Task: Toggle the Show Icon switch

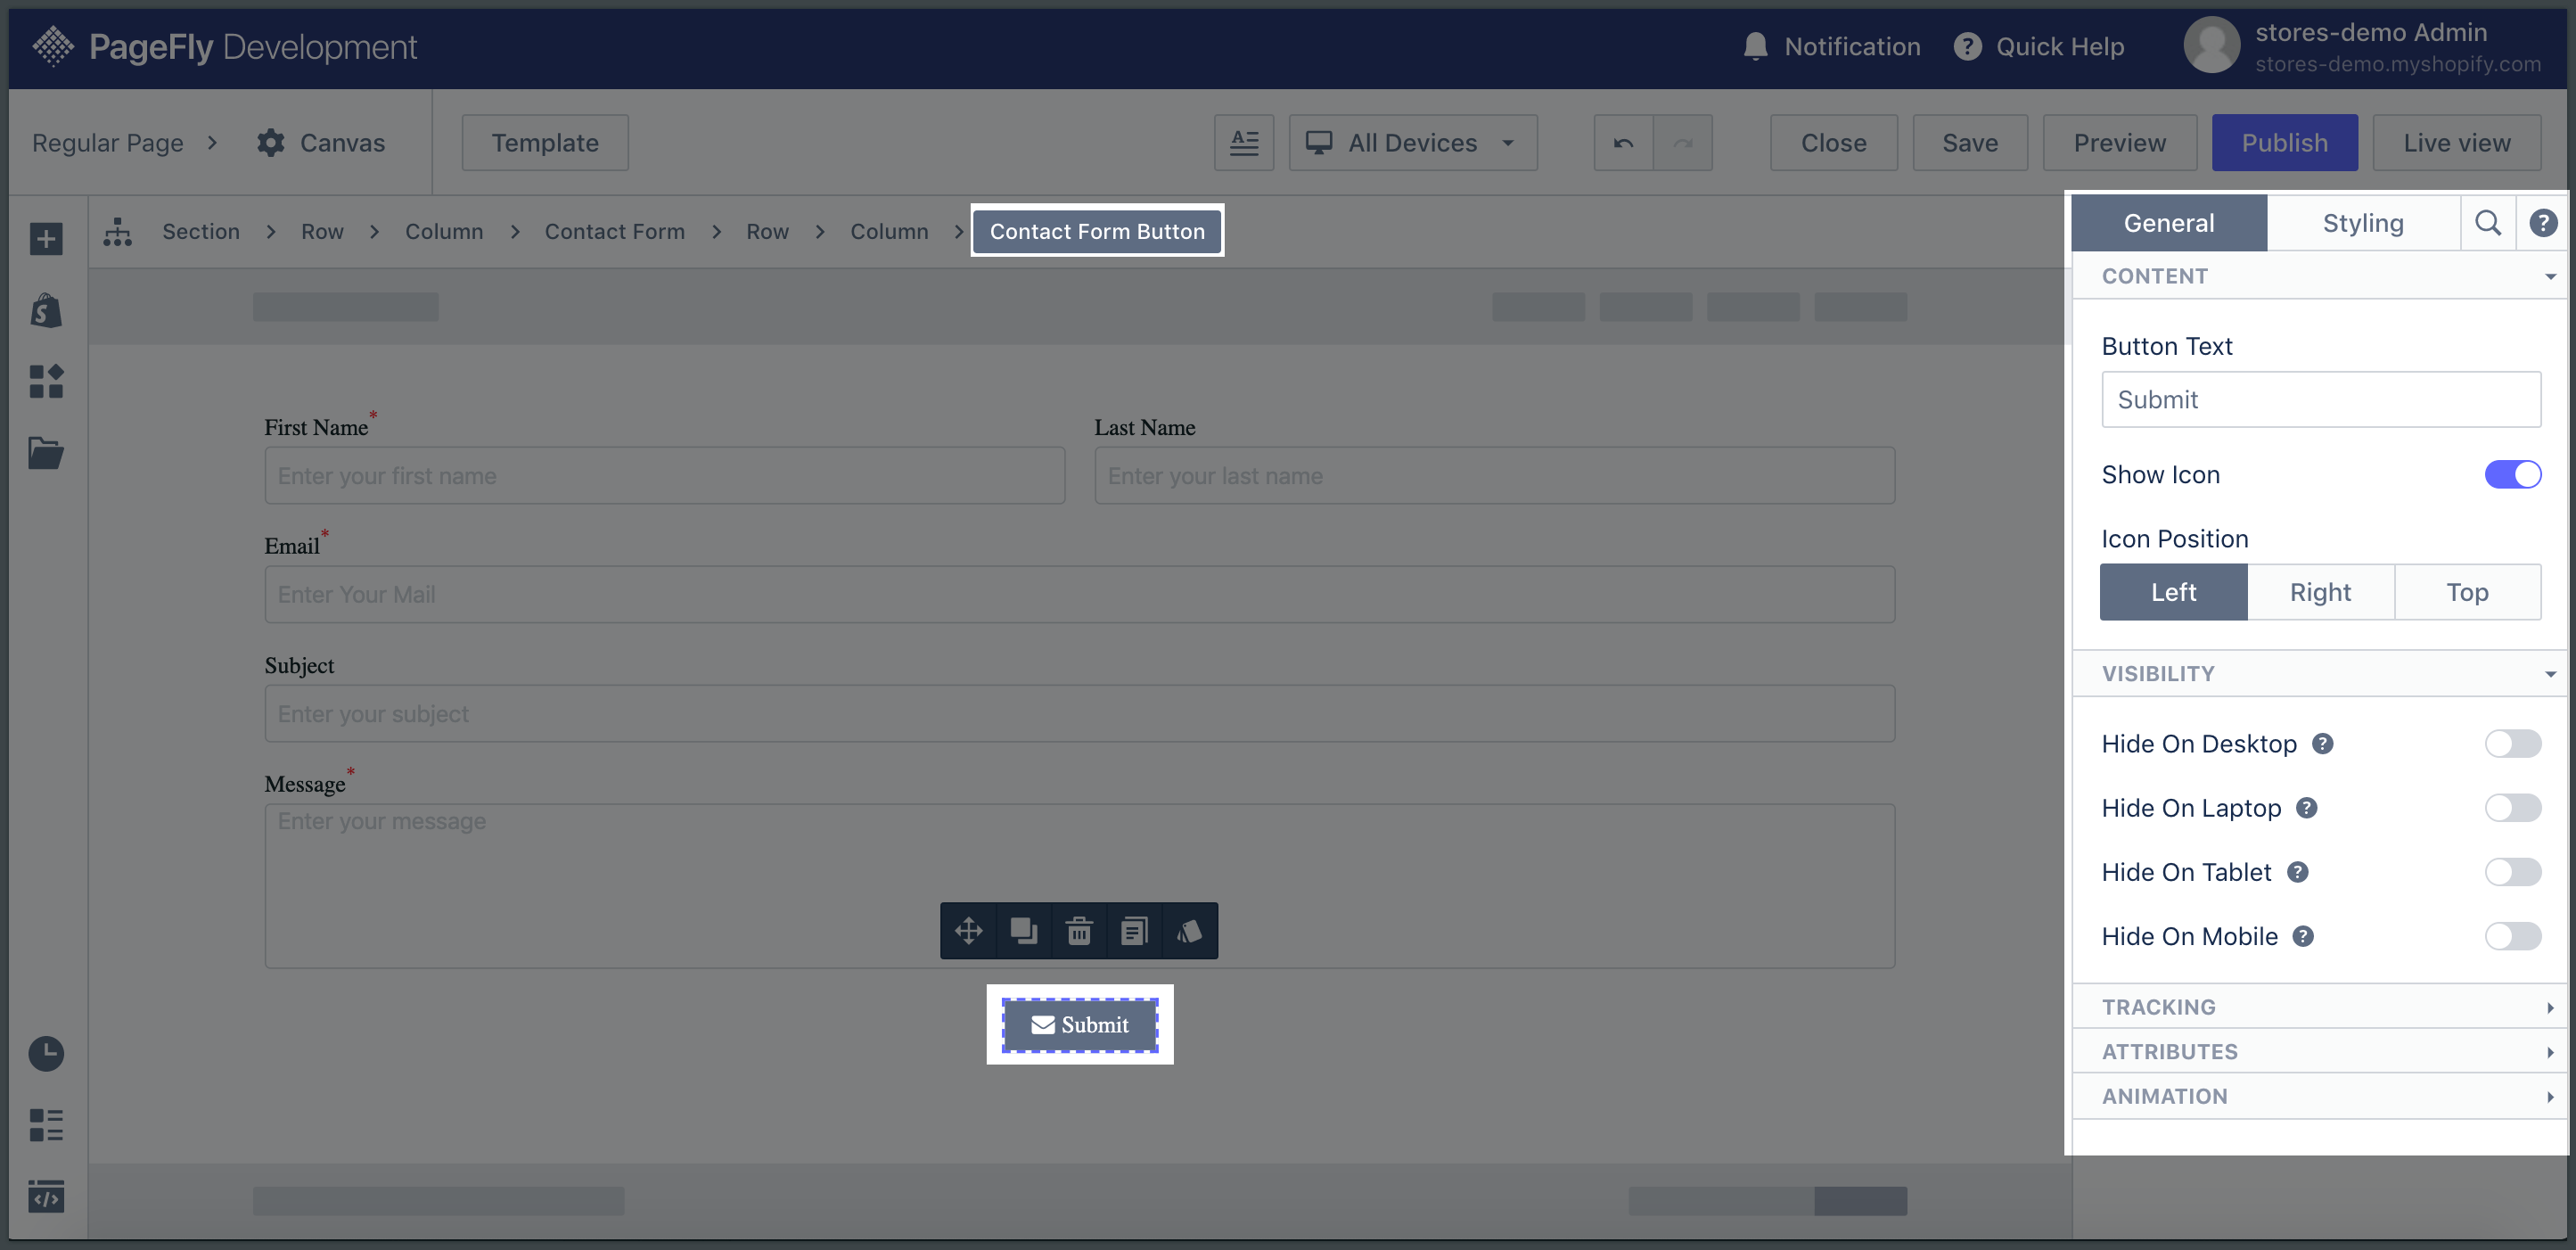Action: click(x=2512, y=474)
